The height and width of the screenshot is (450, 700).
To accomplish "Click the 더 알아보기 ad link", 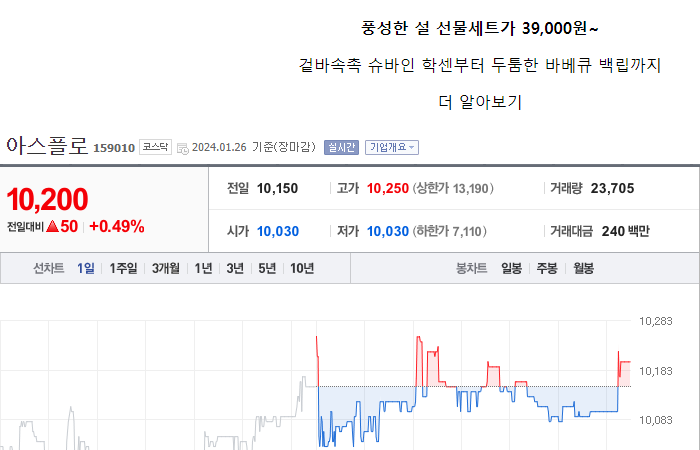I will [x=480, y=102].
